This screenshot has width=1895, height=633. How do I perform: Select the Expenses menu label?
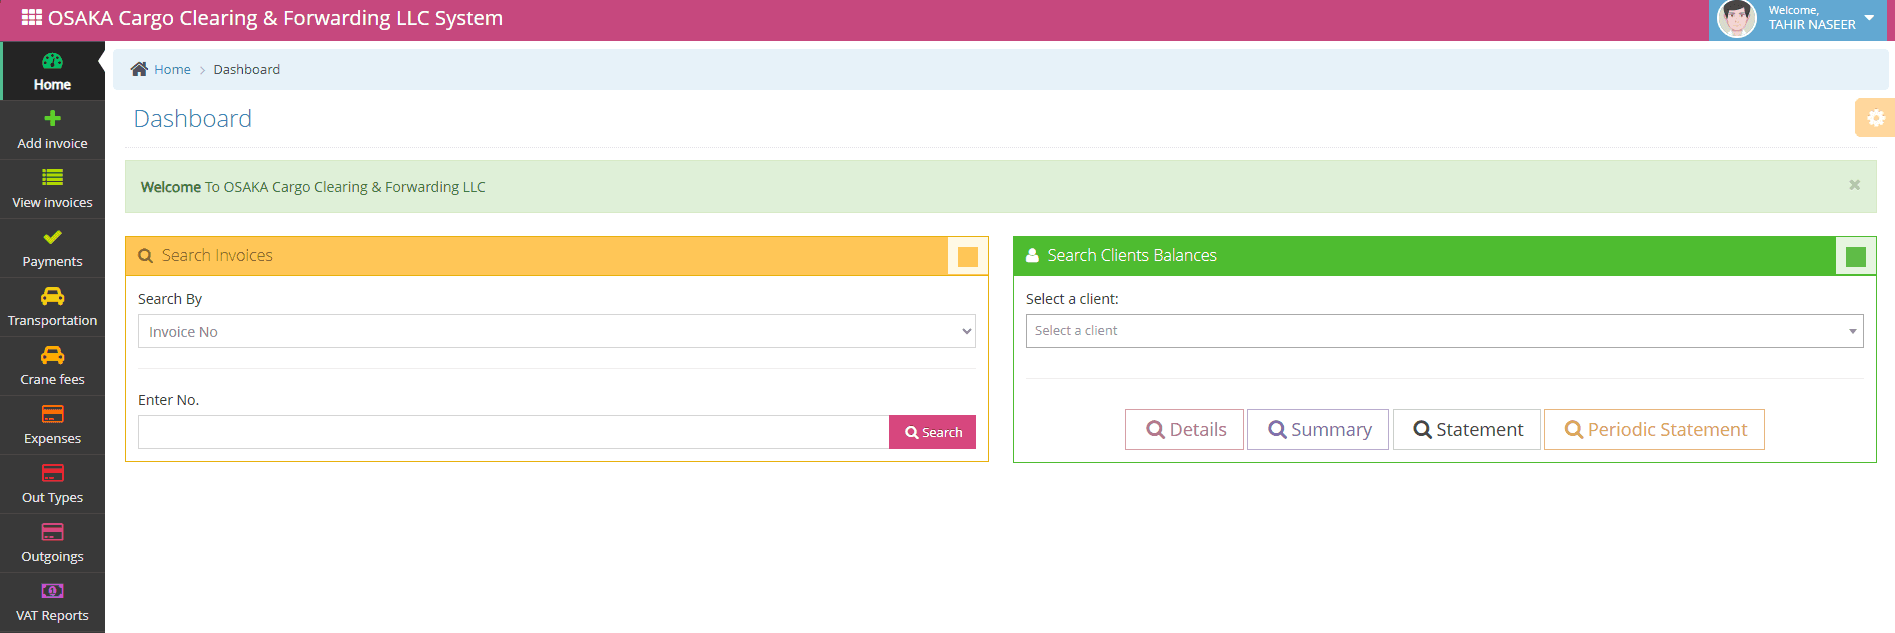[x=52, y=438]
